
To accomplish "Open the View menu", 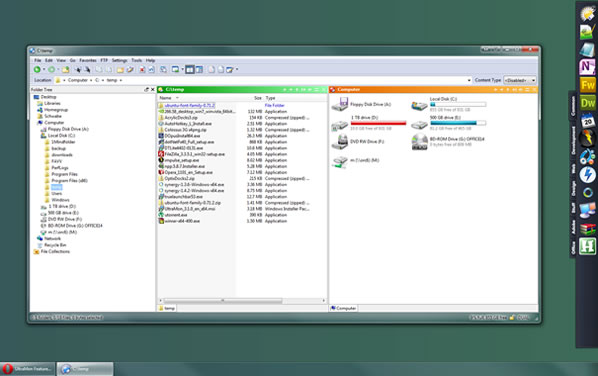I will coord(61,60).
